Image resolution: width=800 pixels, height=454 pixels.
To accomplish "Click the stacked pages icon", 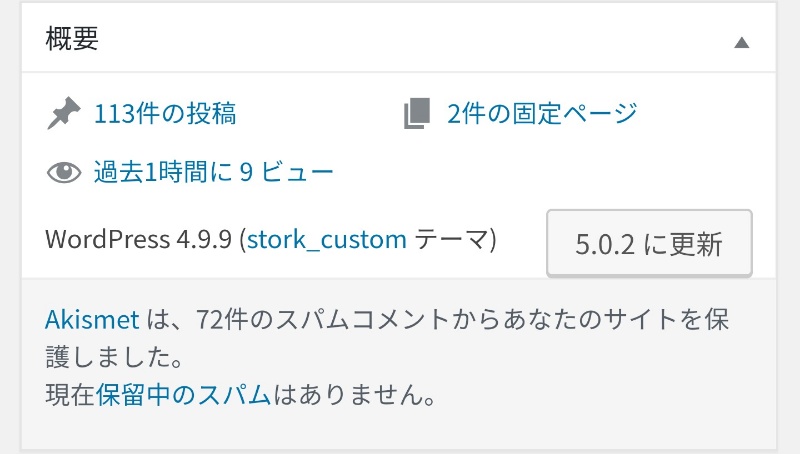I will [416, 114].
